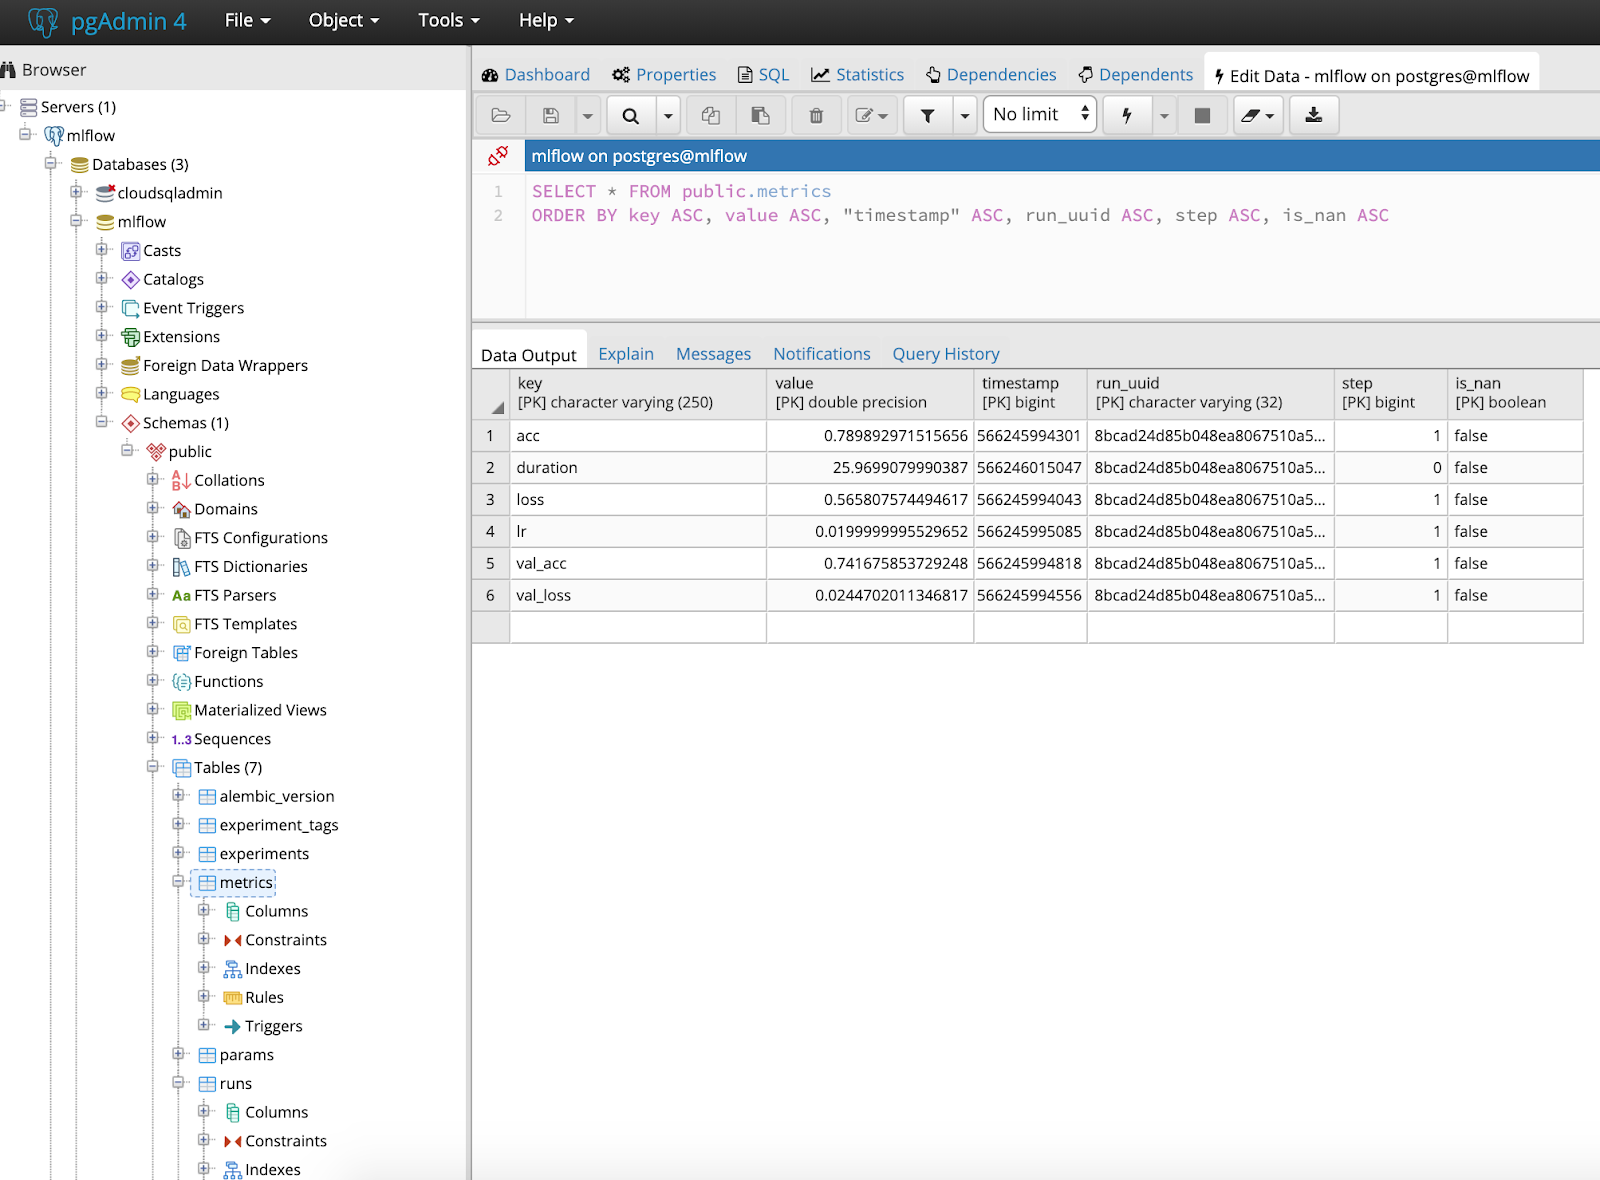
Task: Click the Triggers arrow icon under metrics
Action: pos(232,1027)
